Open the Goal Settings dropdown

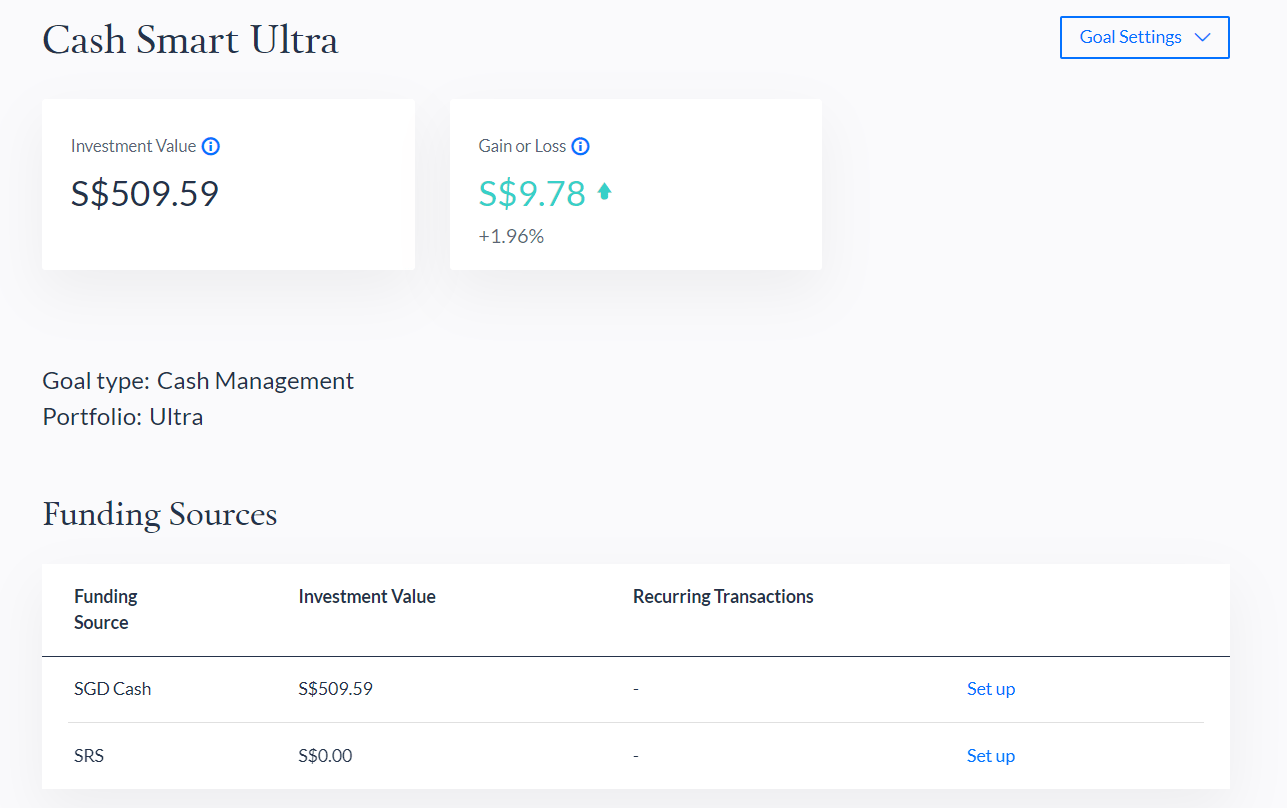click(x=1144, y=37)
